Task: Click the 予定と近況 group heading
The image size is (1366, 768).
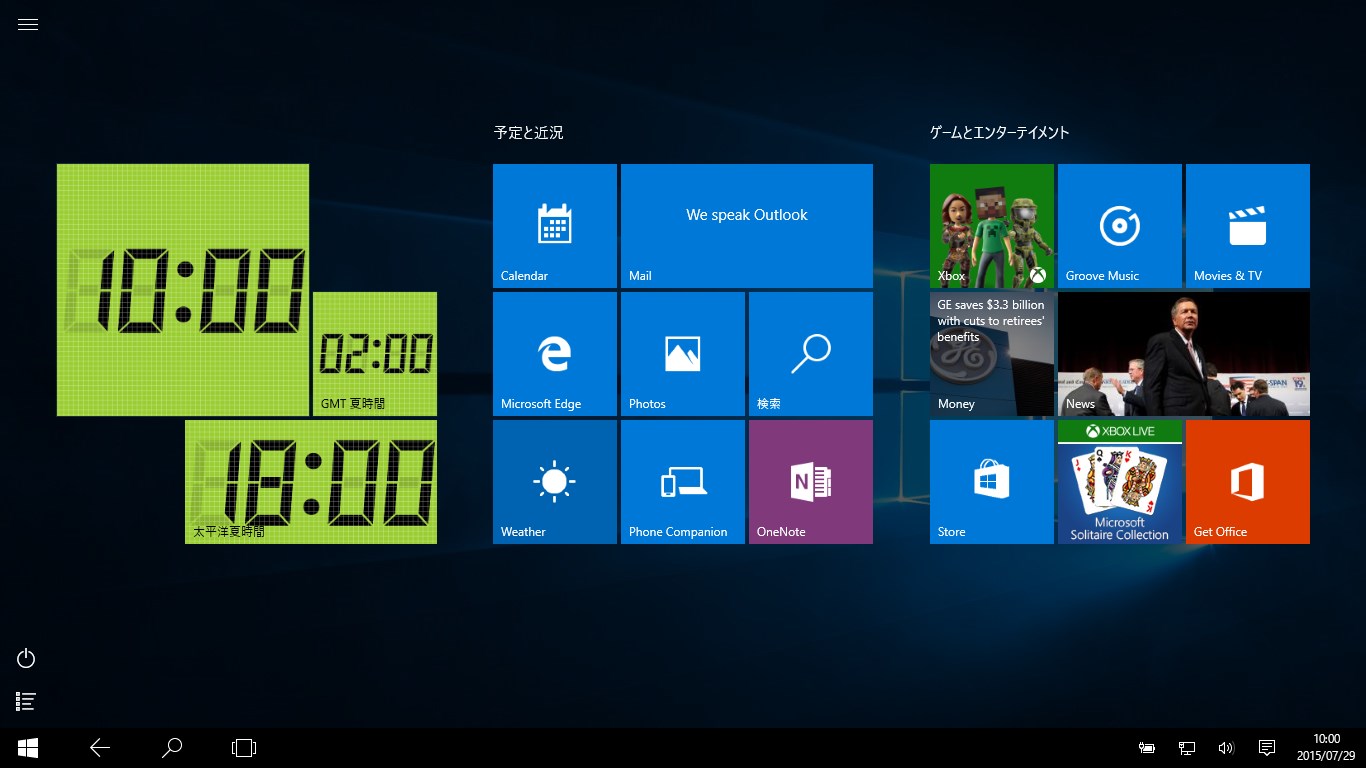Action: click(x=528, y=132)
